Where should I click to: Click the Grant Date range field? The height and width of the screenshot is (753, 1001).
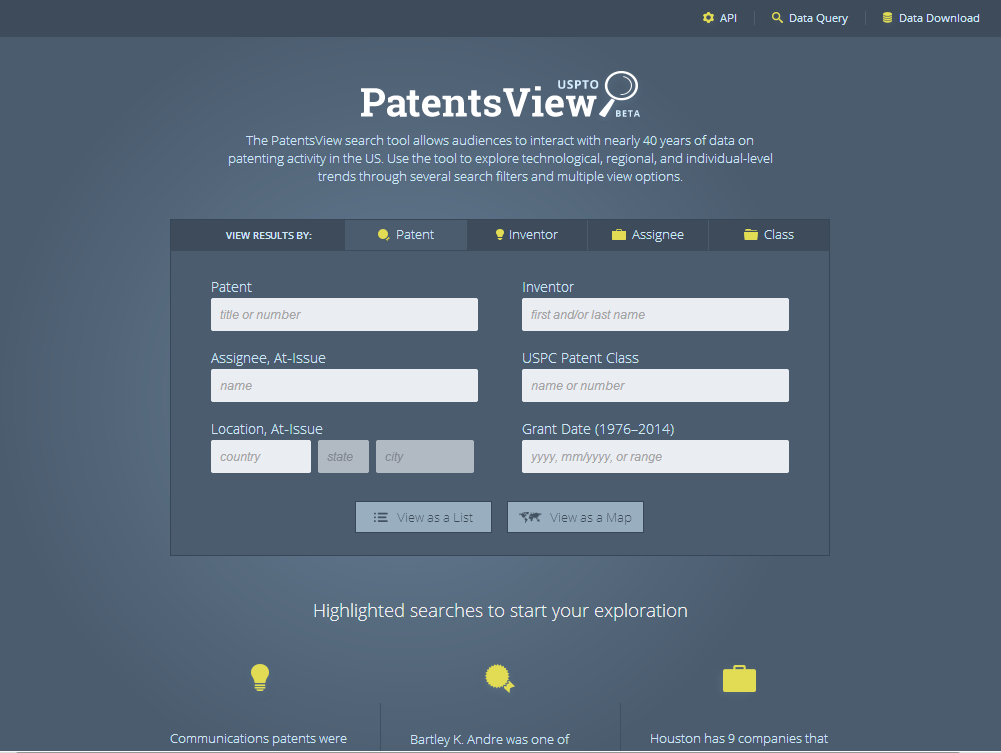click(x=655, y=457)
